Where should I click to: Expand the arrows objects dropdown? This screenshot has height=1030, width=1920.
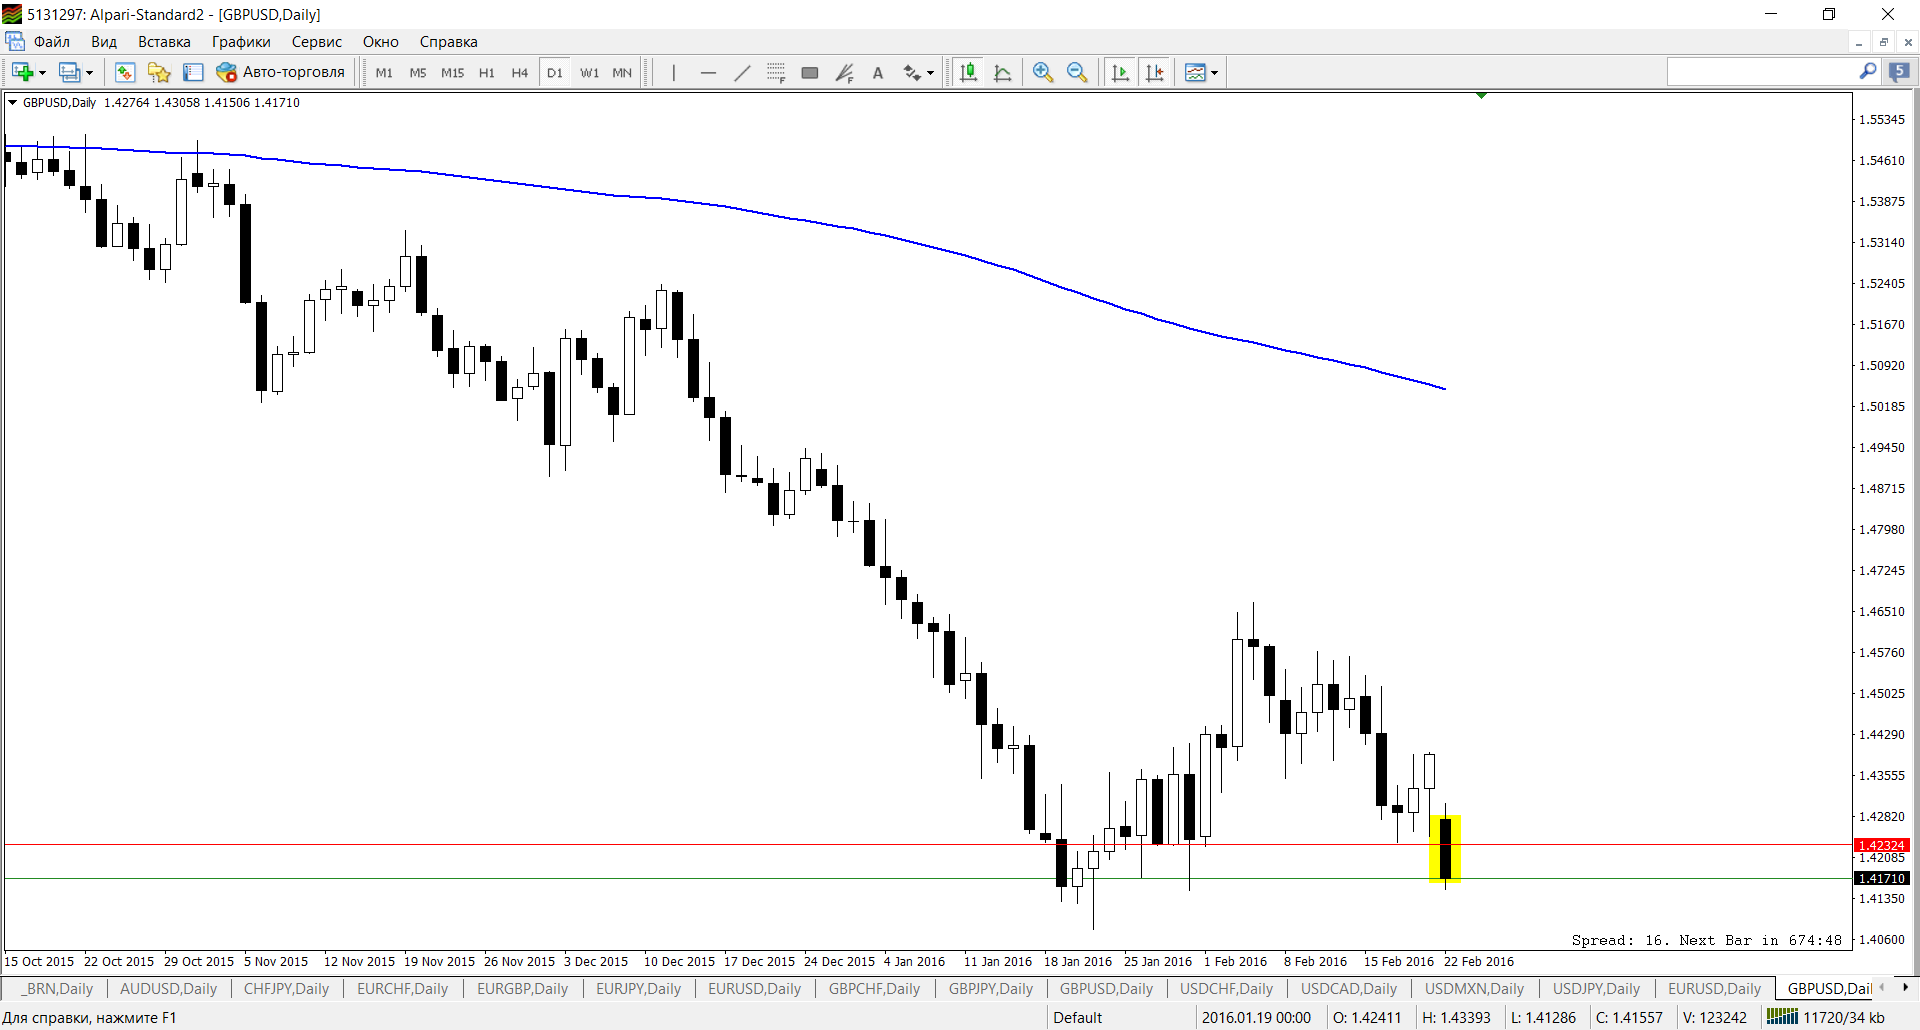coord(930,73)
